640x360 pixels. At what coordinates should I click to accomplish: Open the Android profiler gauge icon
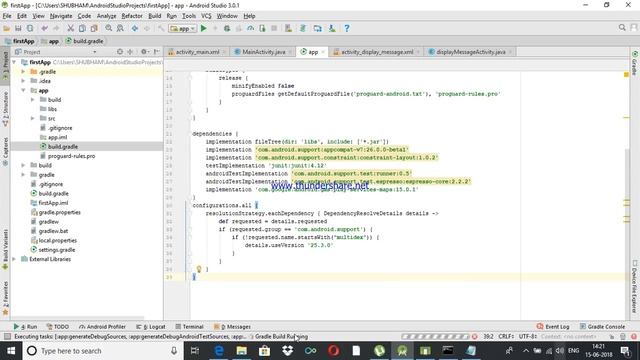[250, 28]
